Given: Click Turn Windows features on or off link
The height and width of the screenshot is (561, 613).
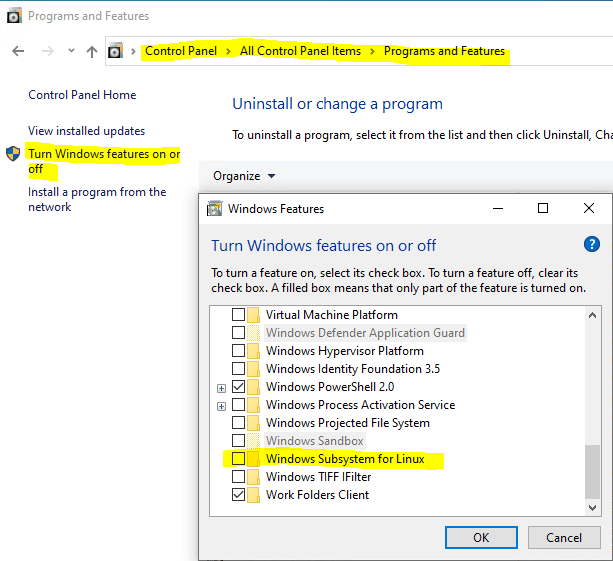Looking at the screenshot, I should click(104, 161).
